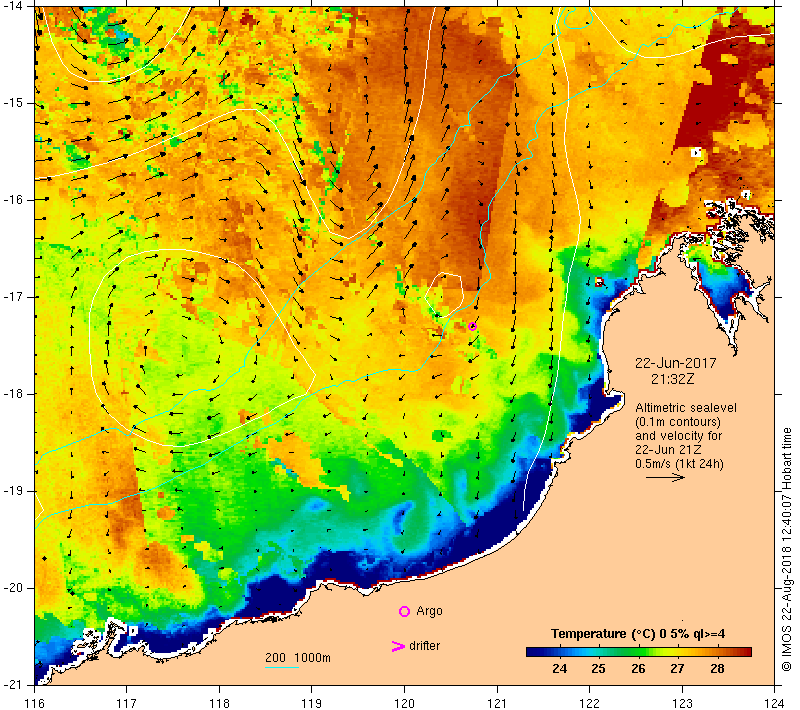Click the magenta Argo circle in the legend
Viewport: 800px width, 710px height.
coord(404,611)
